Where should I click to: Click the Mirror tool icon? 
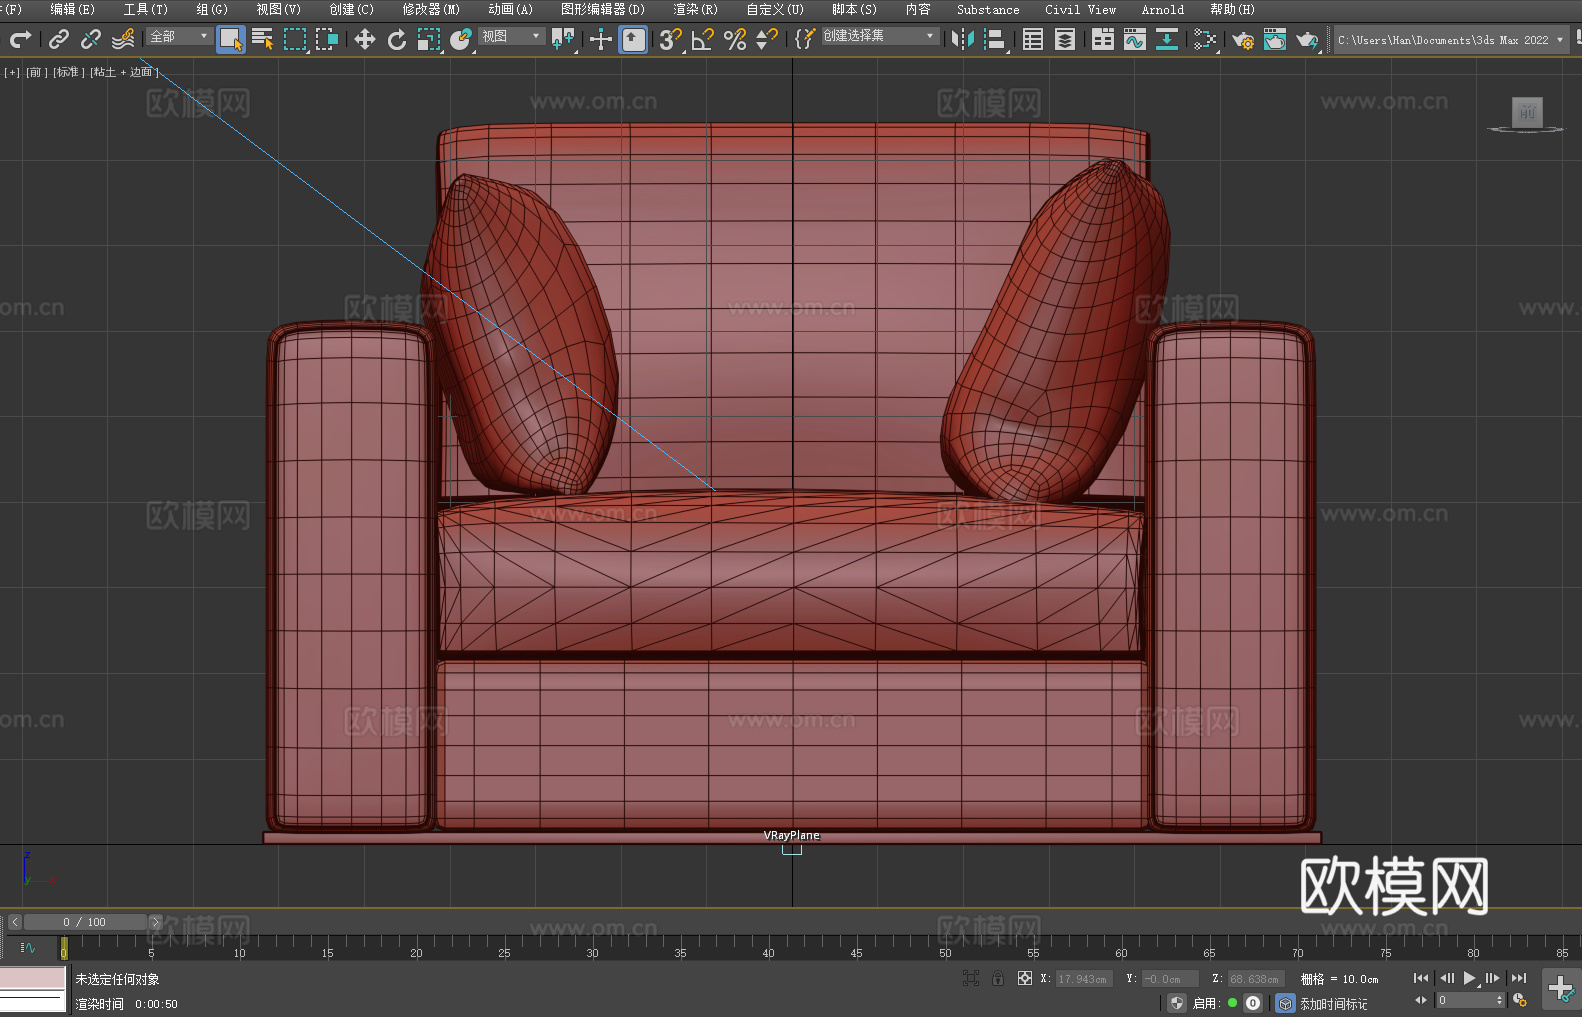coord(963,39)
